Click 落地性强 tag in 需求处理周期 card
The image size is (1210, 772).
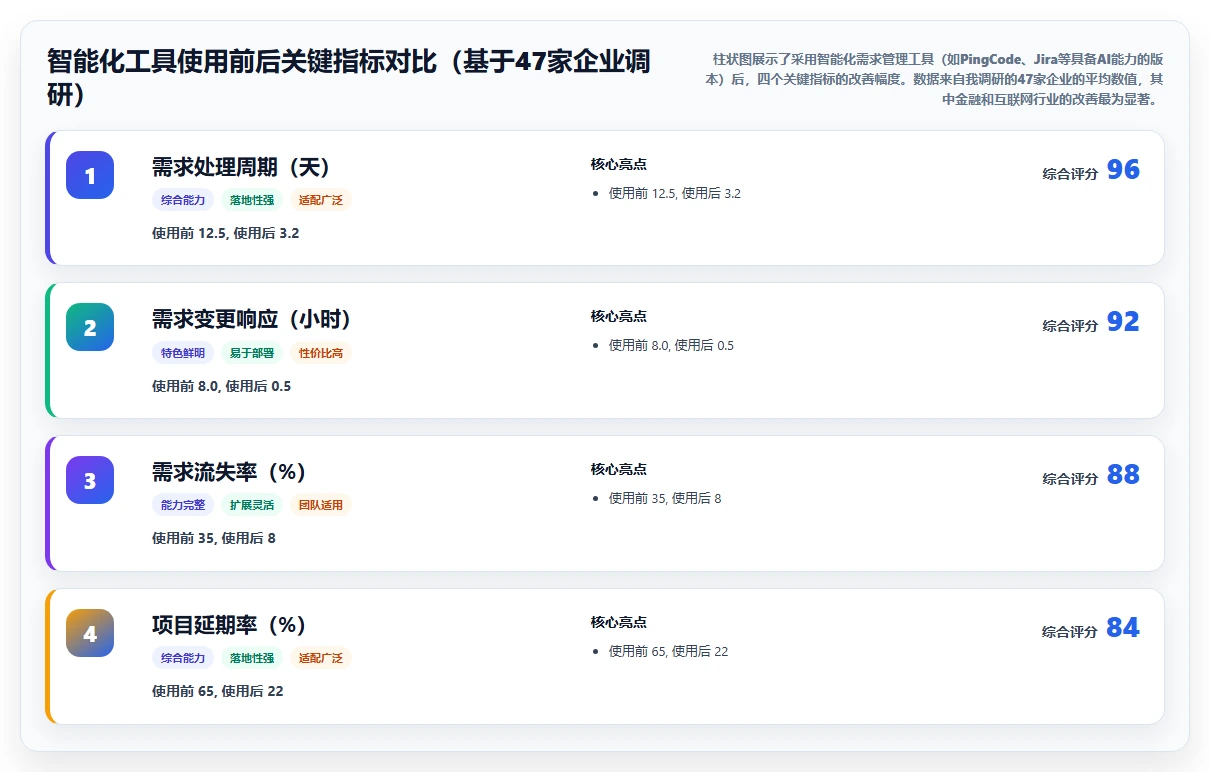(252, 200)
